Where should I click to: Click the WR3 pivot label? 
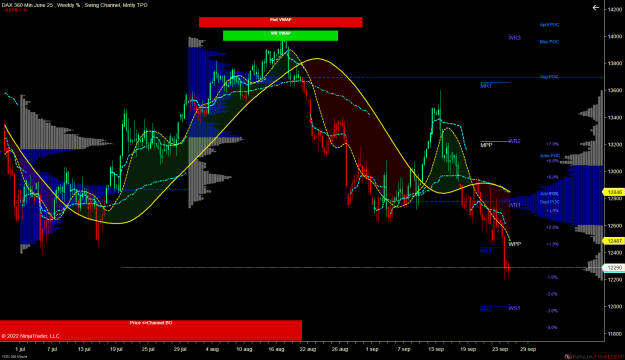pyautogui.click(x=515, y=38)
